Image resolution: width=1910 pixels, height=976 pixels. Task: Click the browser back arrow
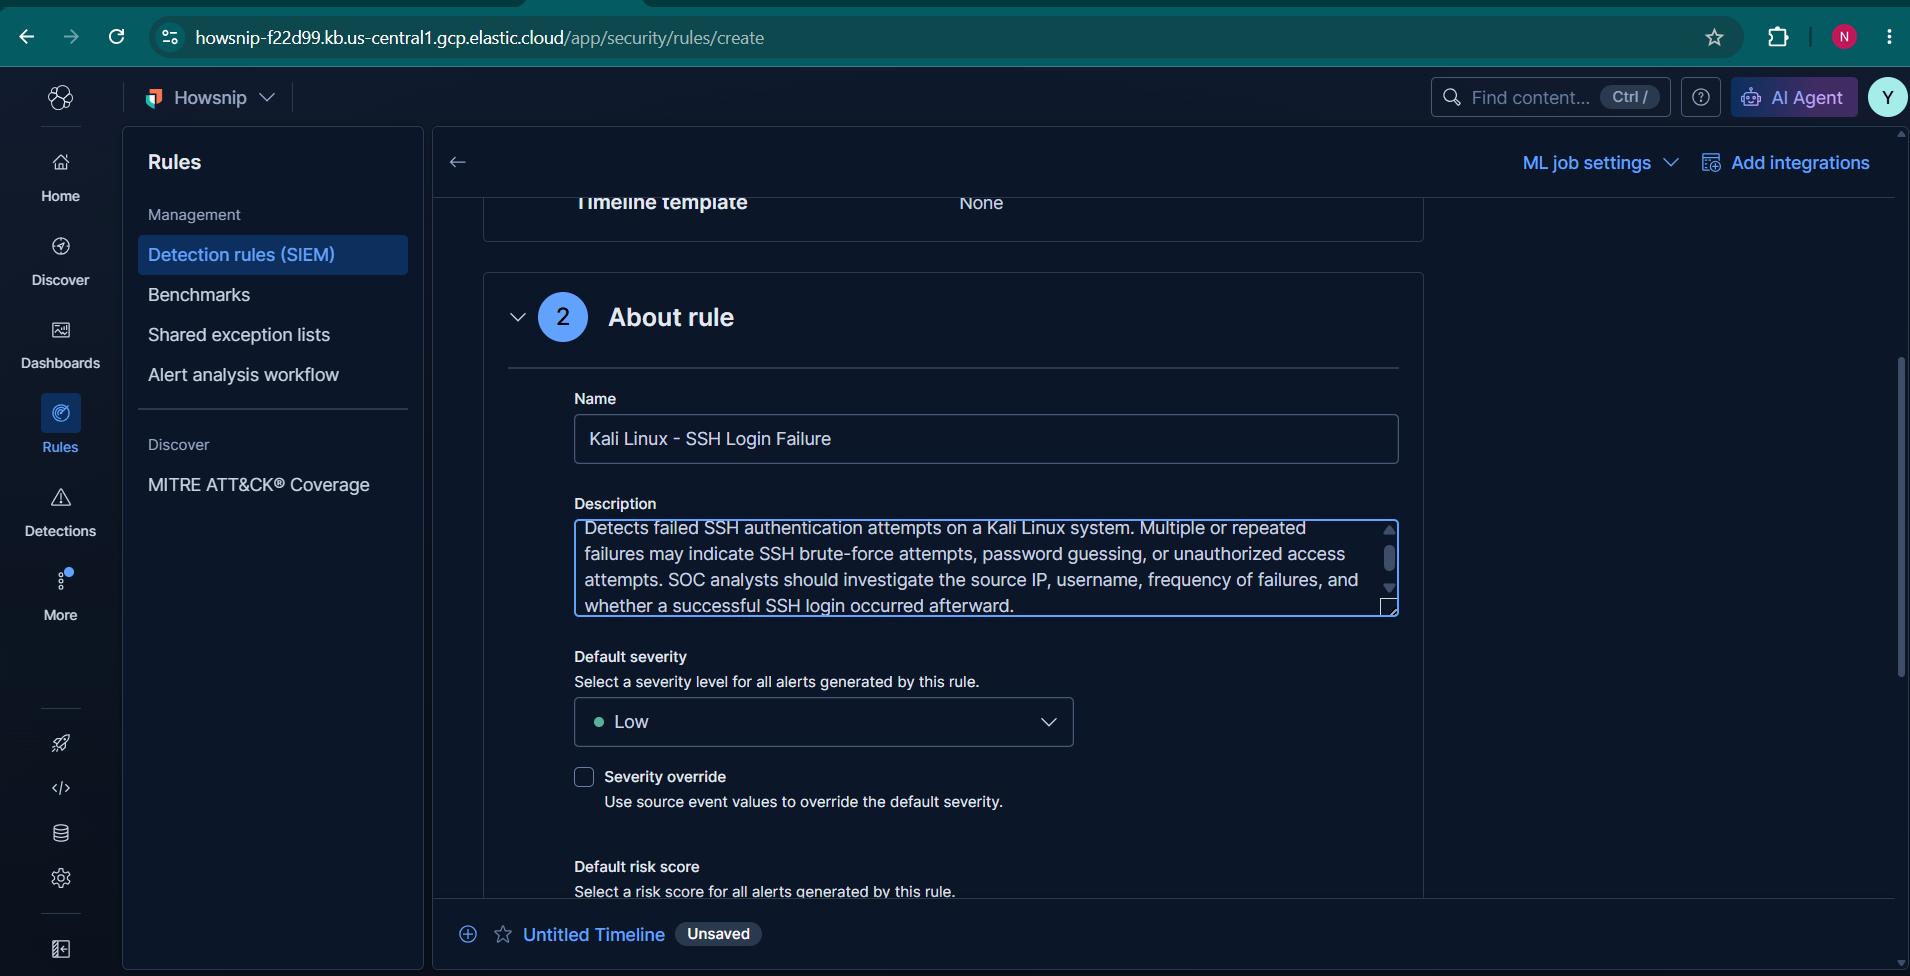[x=27, y=37]
